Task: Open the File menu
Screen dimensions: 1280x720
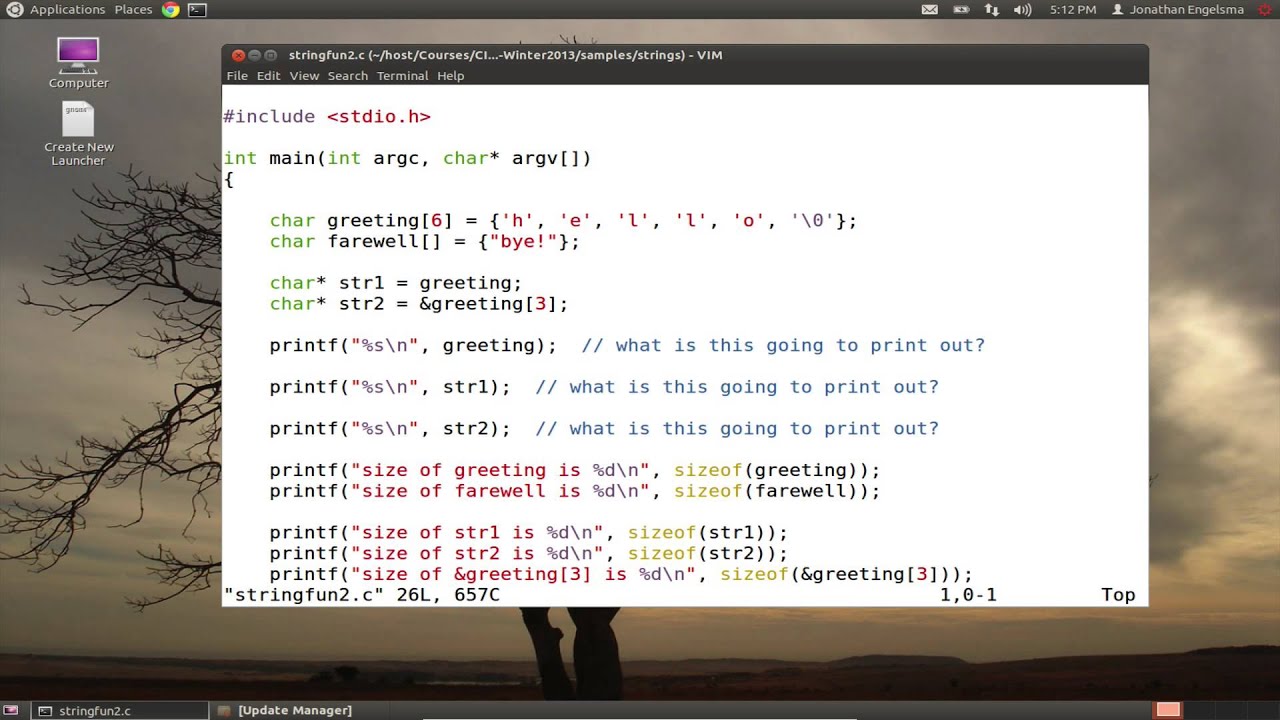Action: (237, 76)
